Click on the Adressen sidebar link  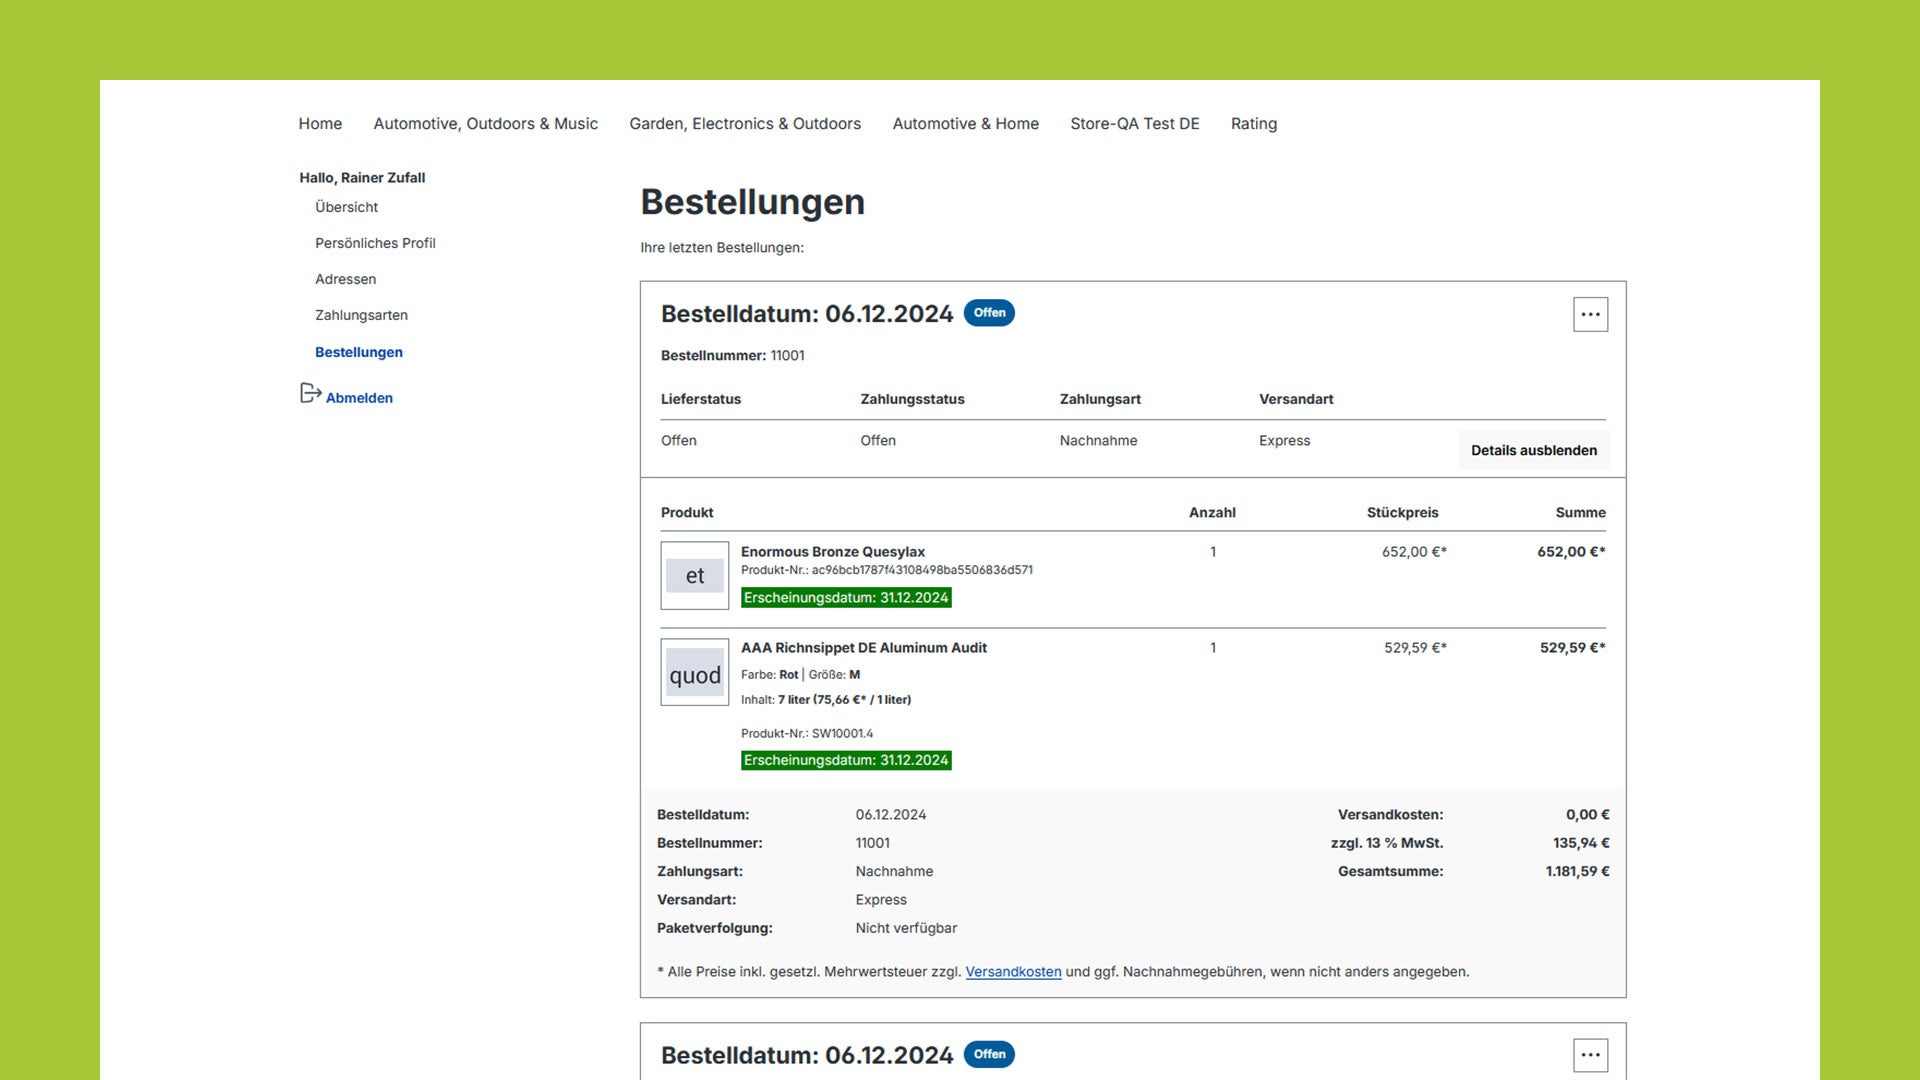pyautogui.click(x=344, y=280)
